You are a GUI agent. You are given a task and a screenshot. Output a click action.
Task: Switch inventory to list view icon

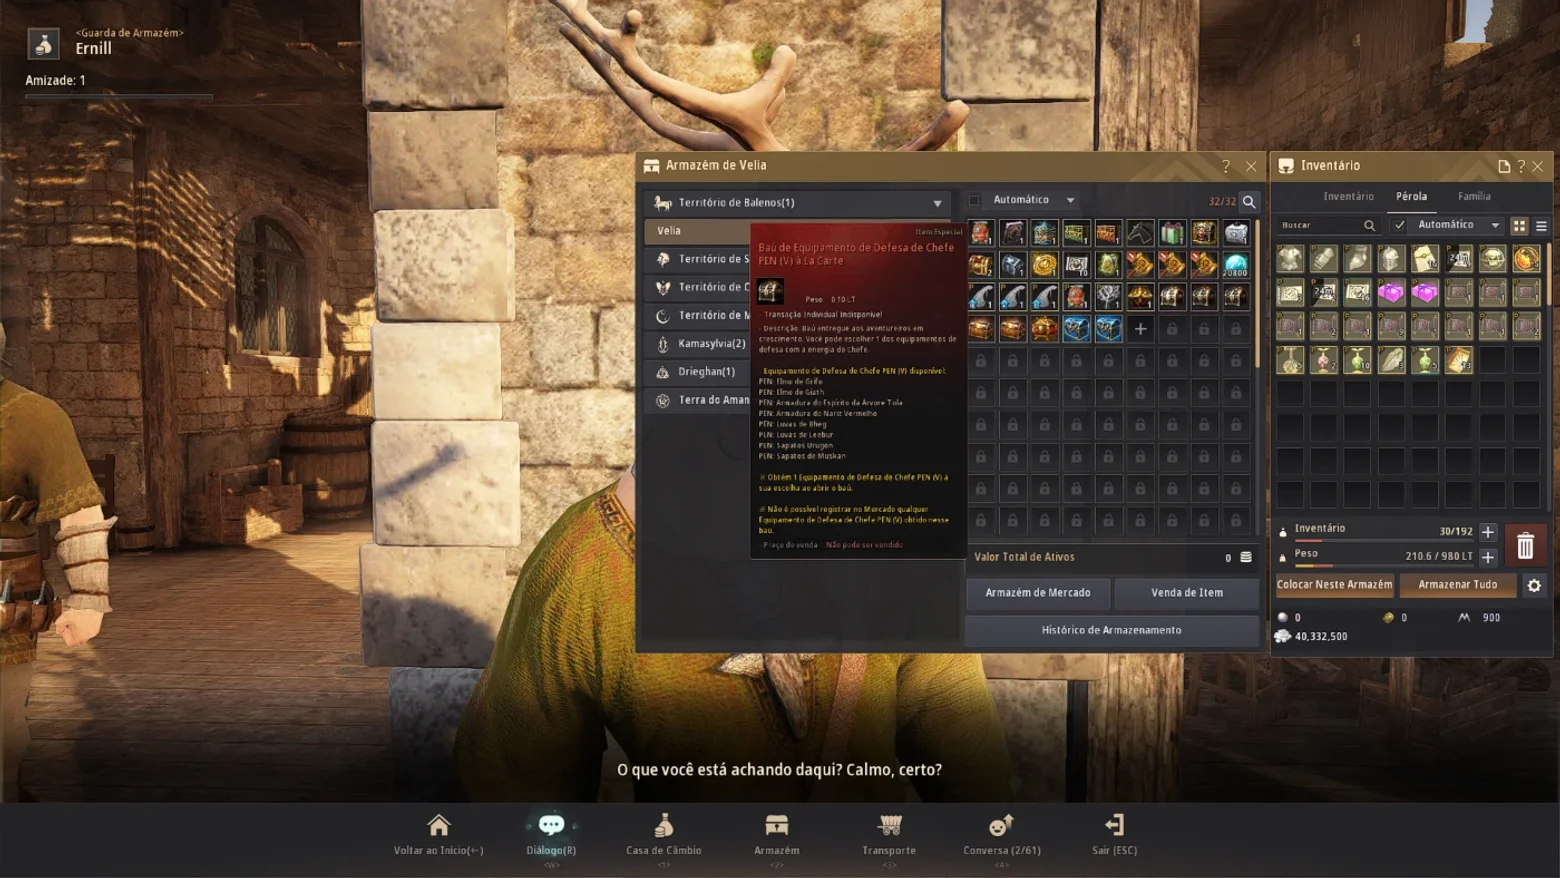pyautogui.click(x=1541, y=226)
